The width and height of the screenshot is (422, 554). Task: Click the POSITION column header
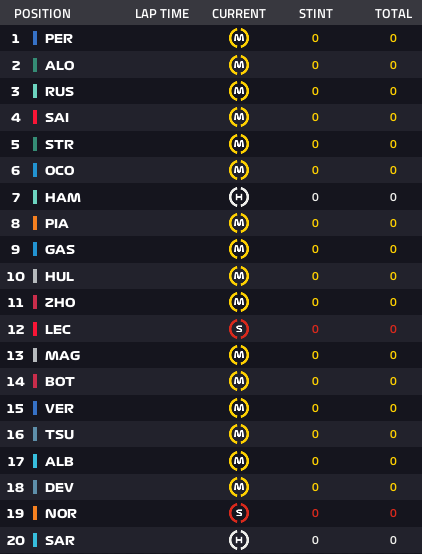tap(42, 14)
